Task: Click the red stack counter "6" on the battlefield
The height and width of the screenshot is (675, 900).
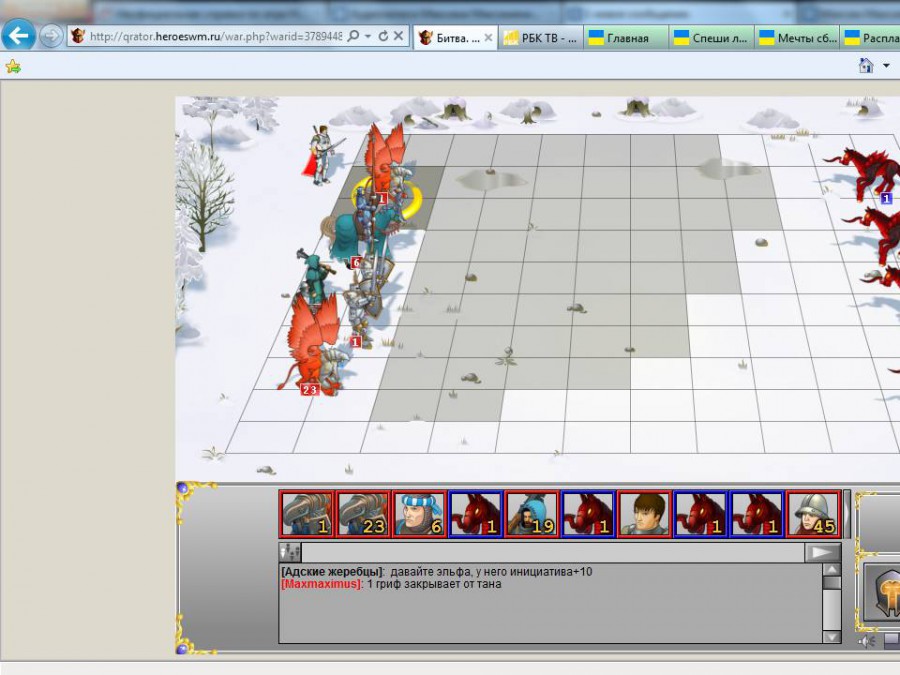Action: pyautogui.click(x=356, y=263)
